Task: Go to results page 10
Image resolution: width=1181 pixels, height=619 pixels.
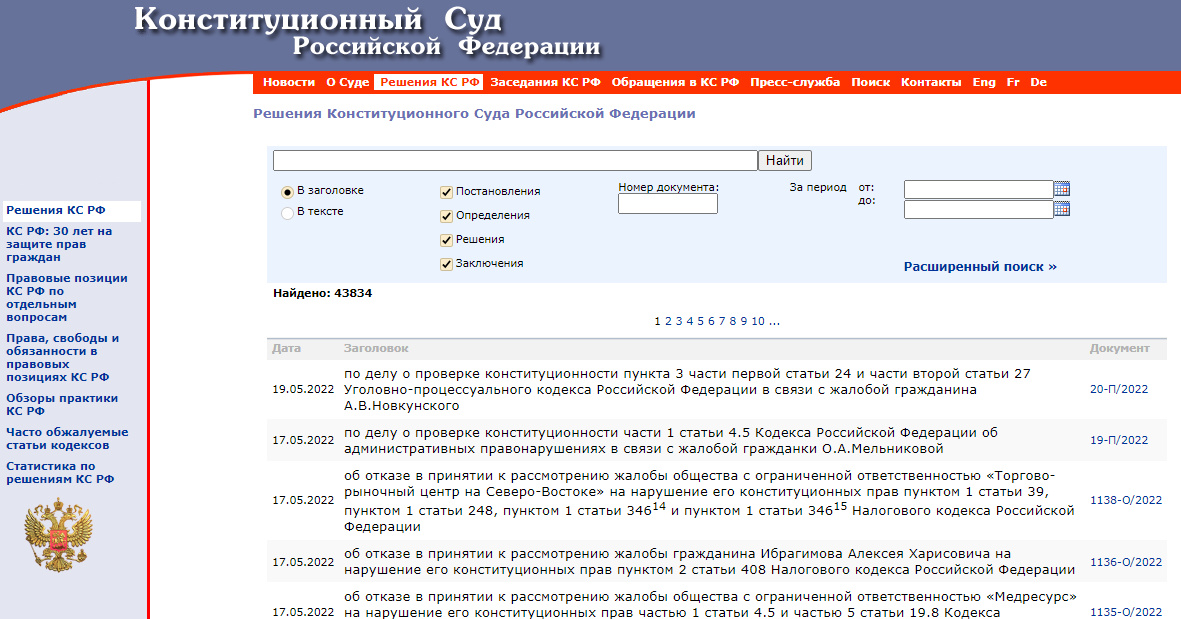Action: [x=758, y=322]
